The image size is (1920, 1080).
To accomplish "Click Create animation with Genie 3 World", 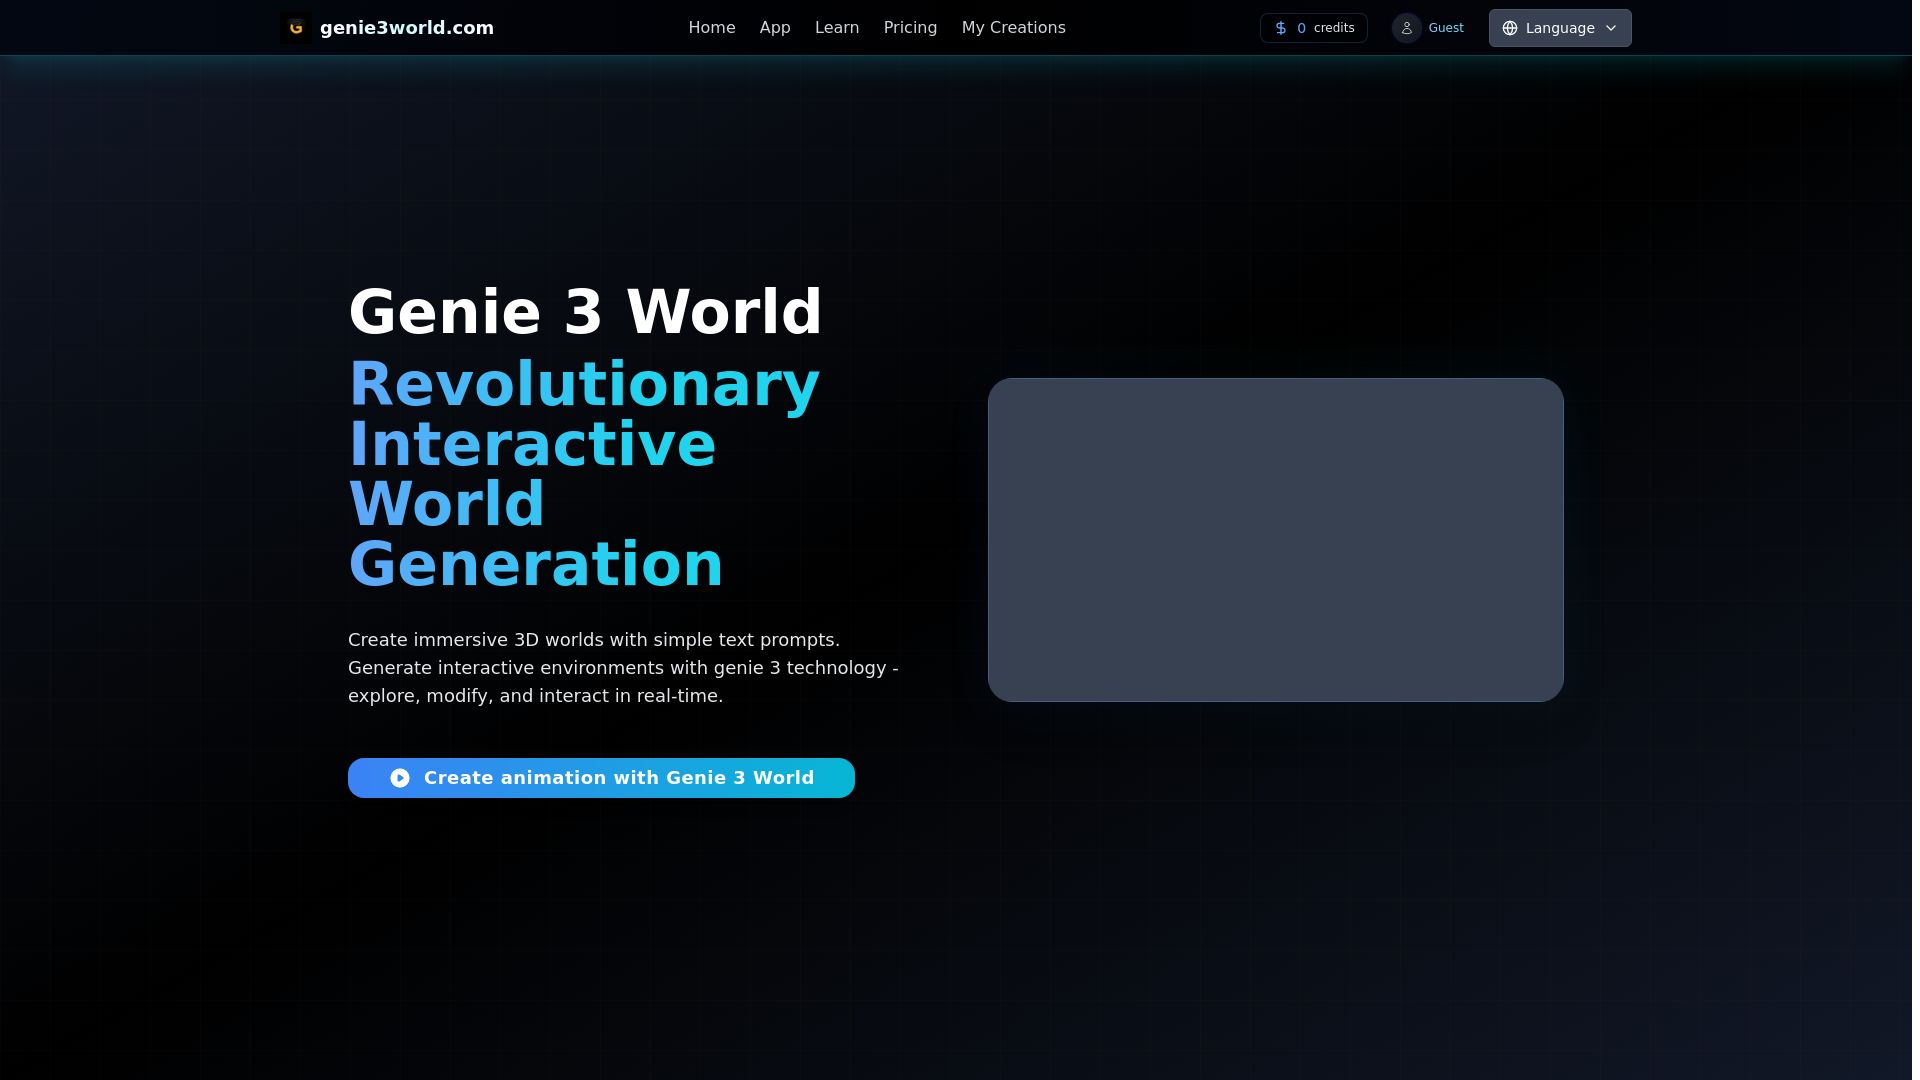I will [x=601, y=777].
